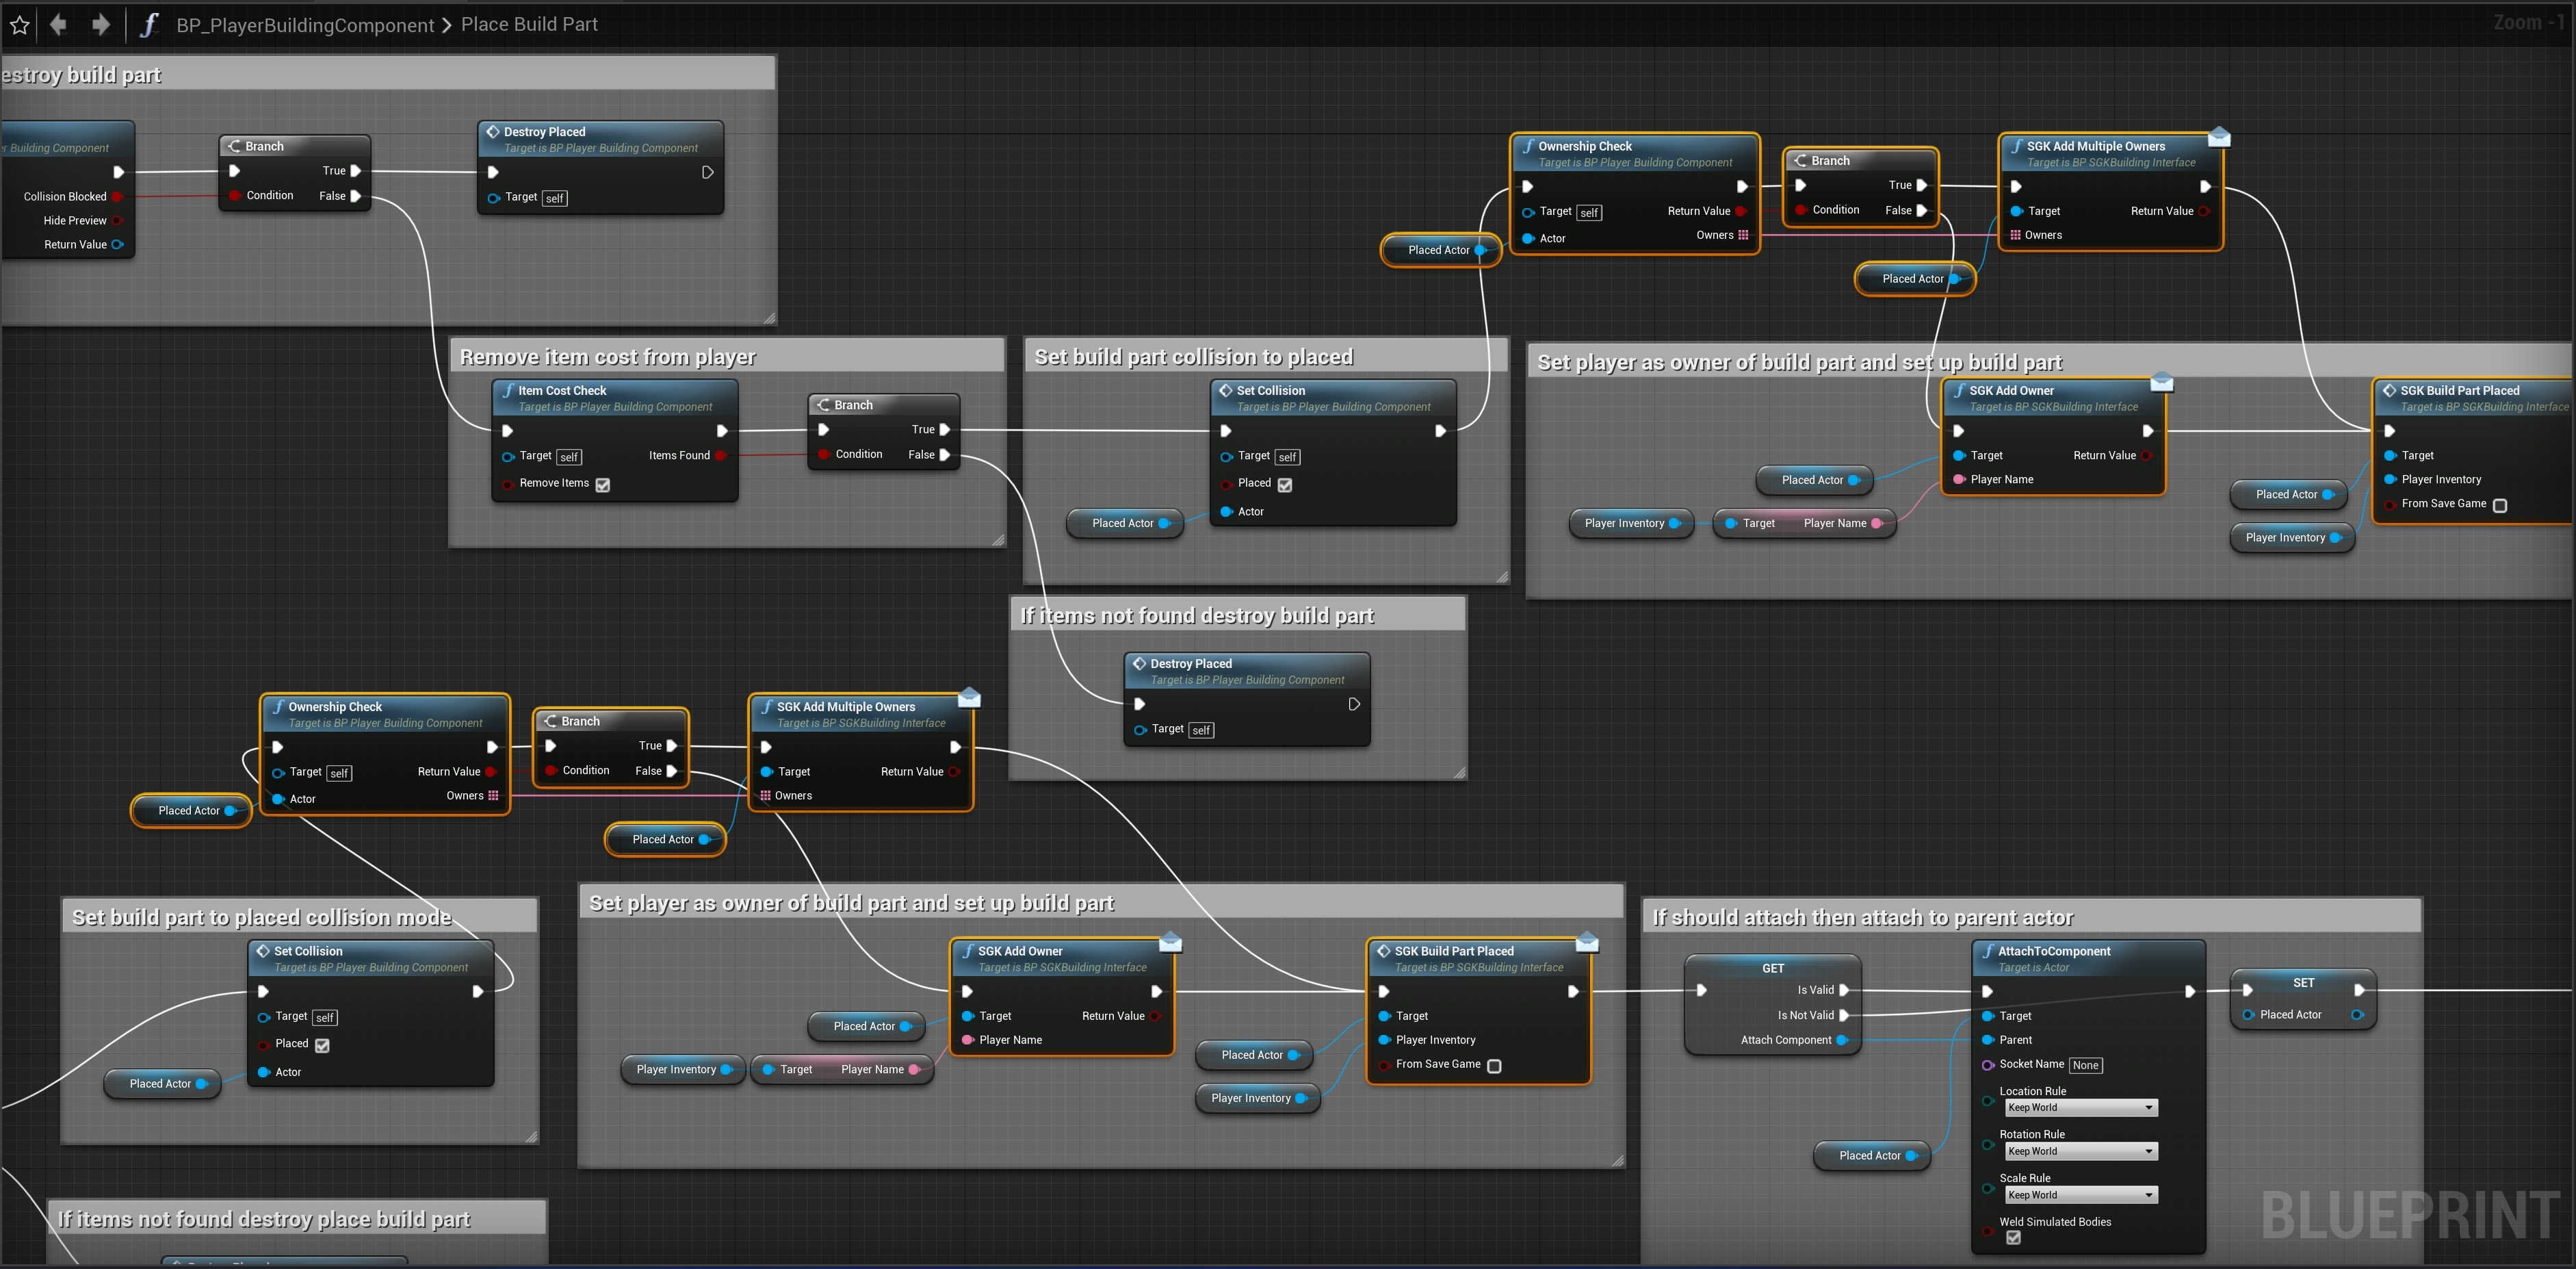Toggle the Remove Items checkbox
Screen dimensions: 2576x1269
coord(603,485)
